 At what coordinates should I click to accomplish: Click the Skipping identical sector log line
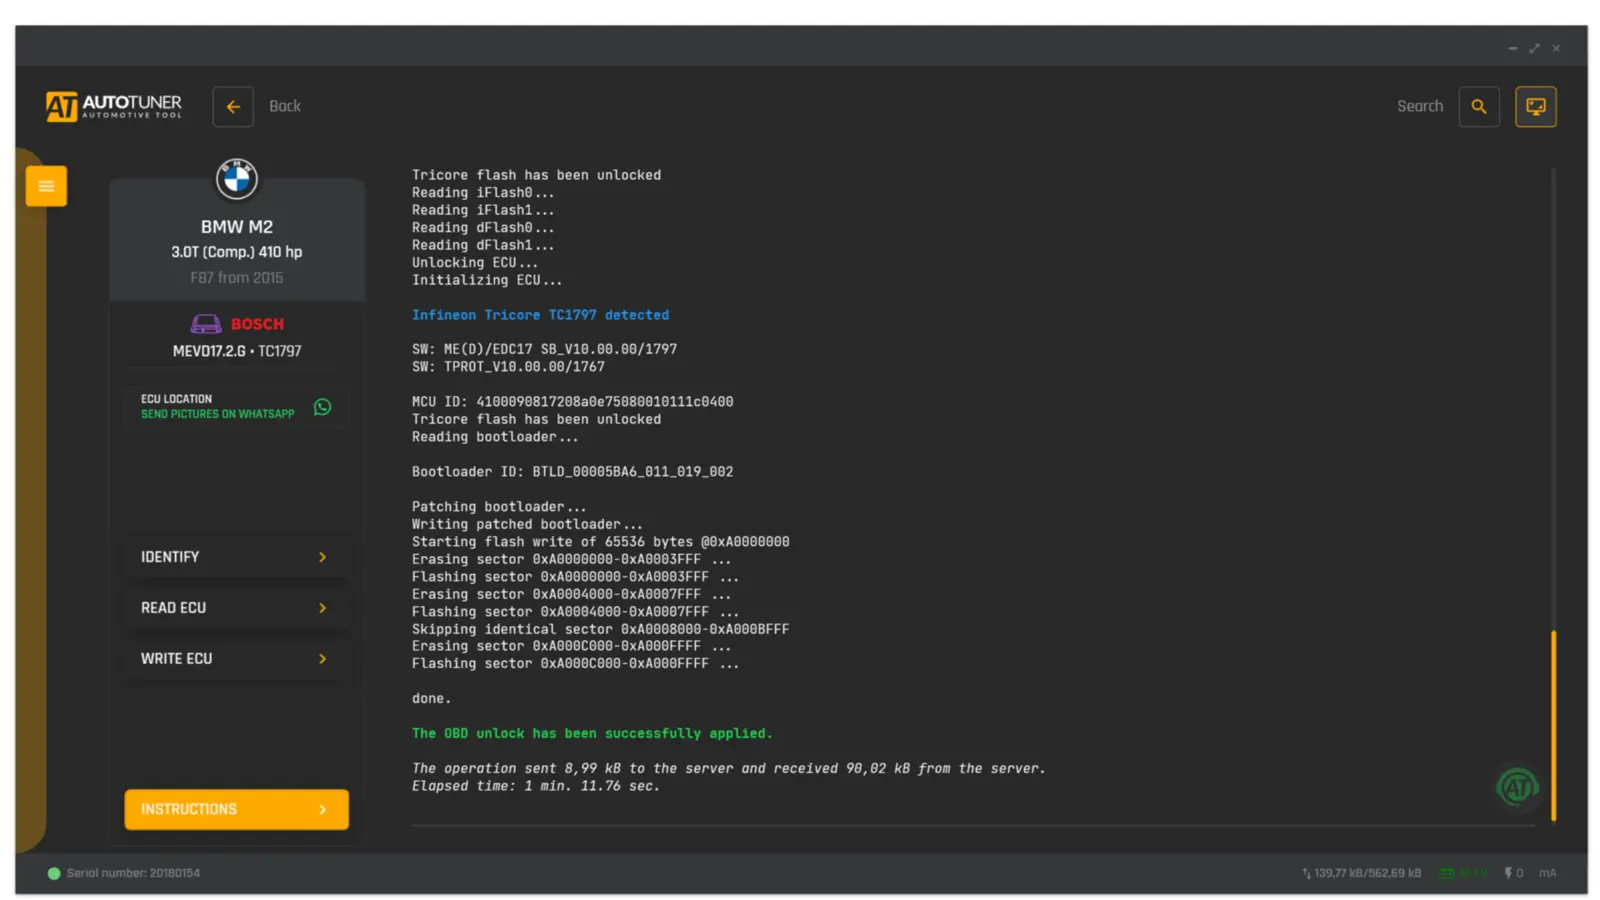601,629
